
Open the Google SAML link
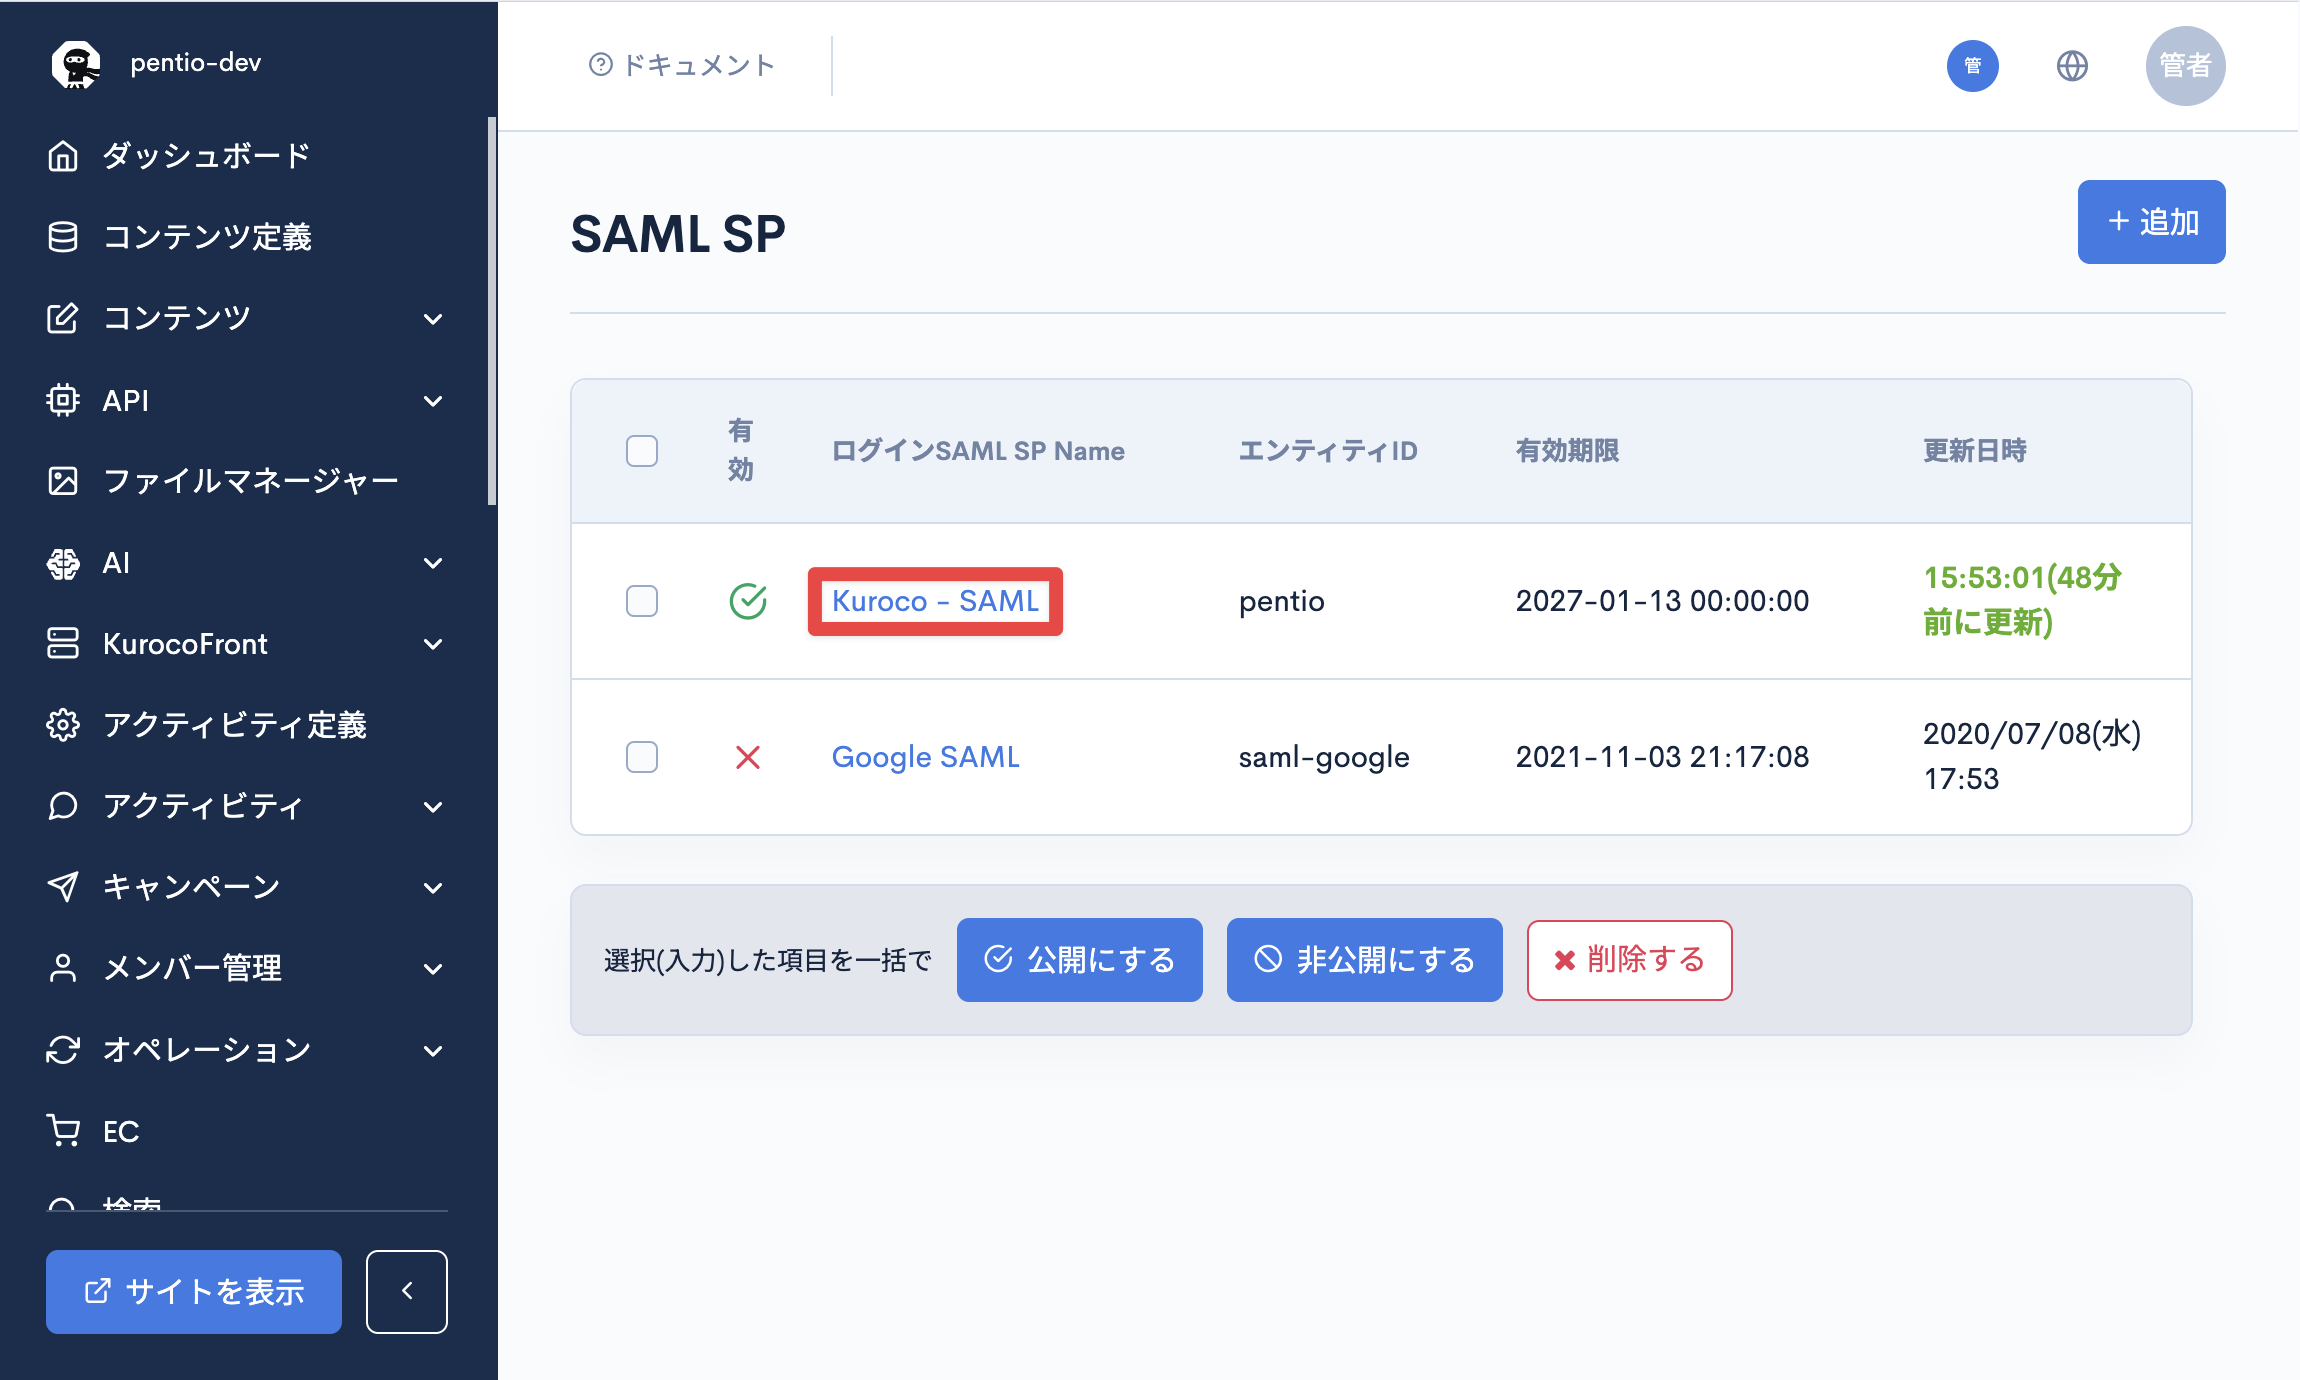tap(926, 757)
